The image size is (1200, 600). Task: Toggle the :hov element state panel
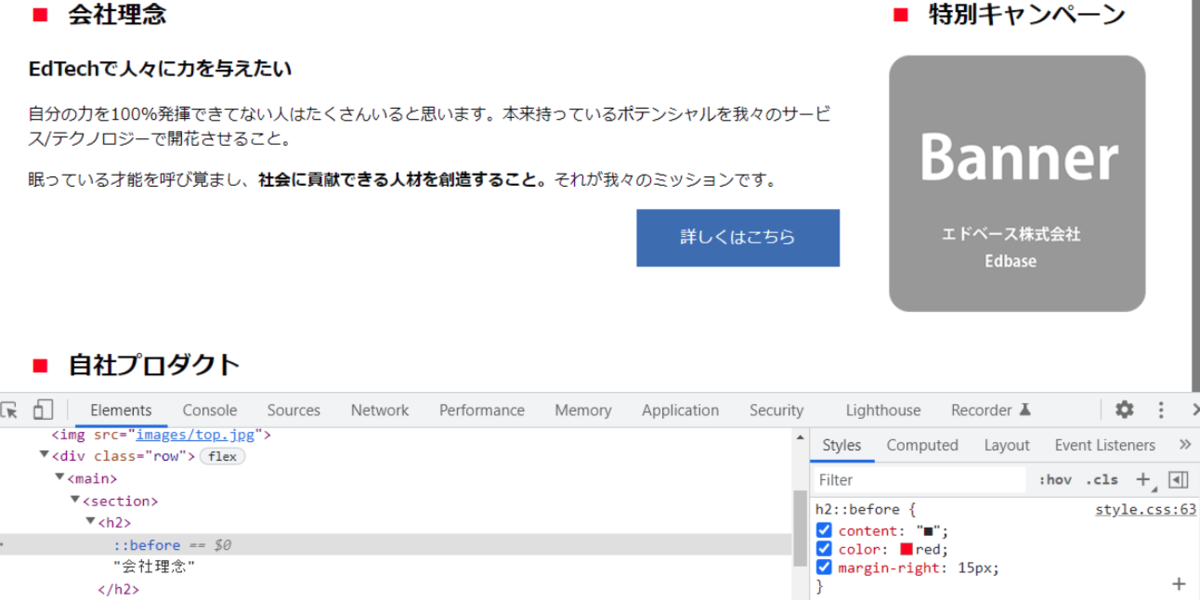[1055, 480]
